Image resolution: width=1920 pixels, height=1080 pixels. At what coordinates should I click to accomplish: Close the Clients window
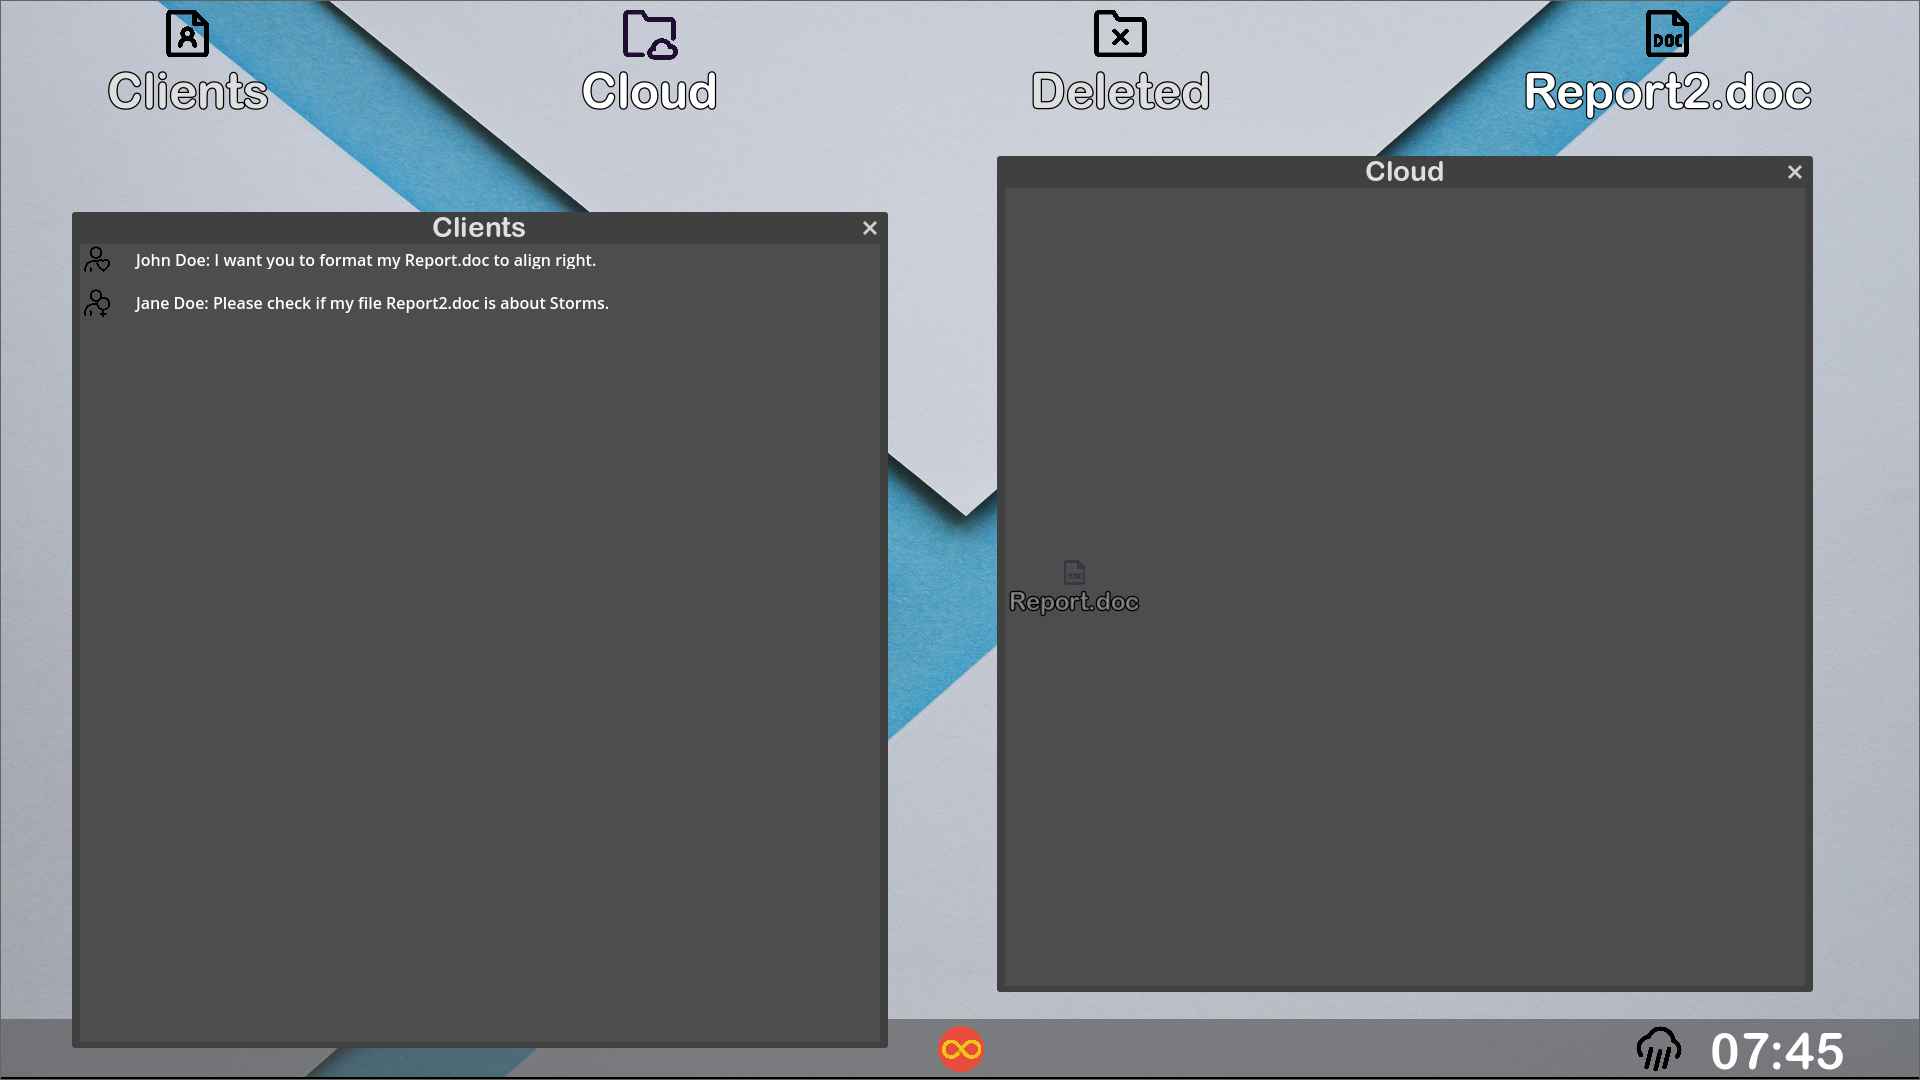pyautogui.click(x=870, y=228)
